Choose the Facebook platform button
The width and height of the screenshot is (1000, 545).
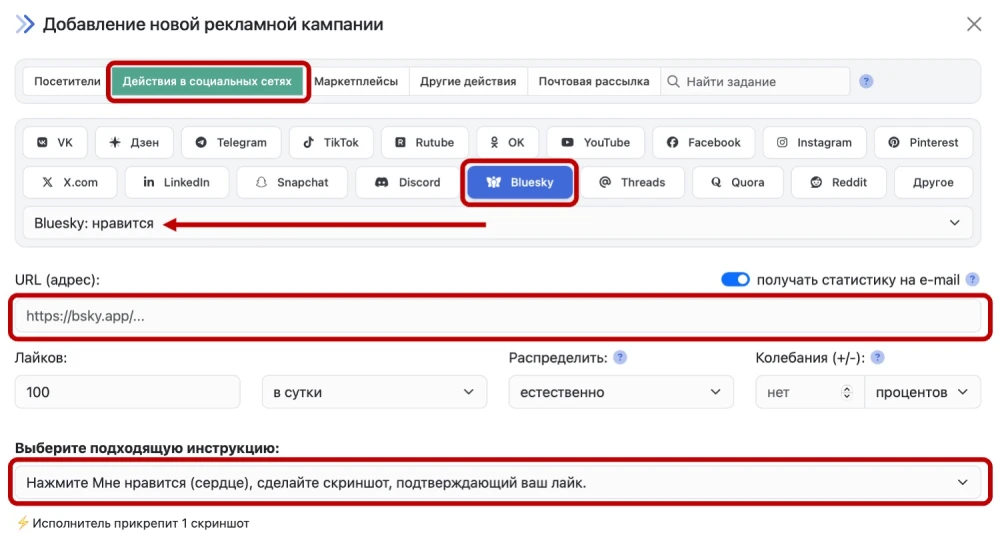pyautogui.click(x=703, y=142)
